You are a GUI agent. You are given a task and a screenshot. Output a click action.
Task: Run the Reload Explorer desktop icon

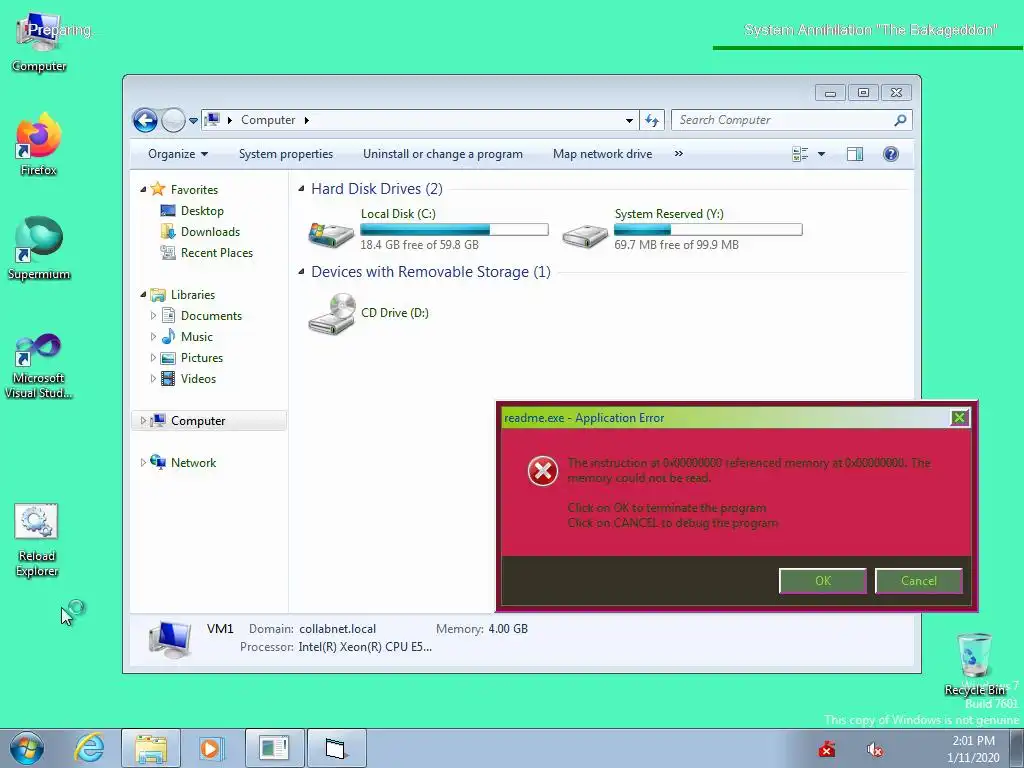(x=37, y=541)
